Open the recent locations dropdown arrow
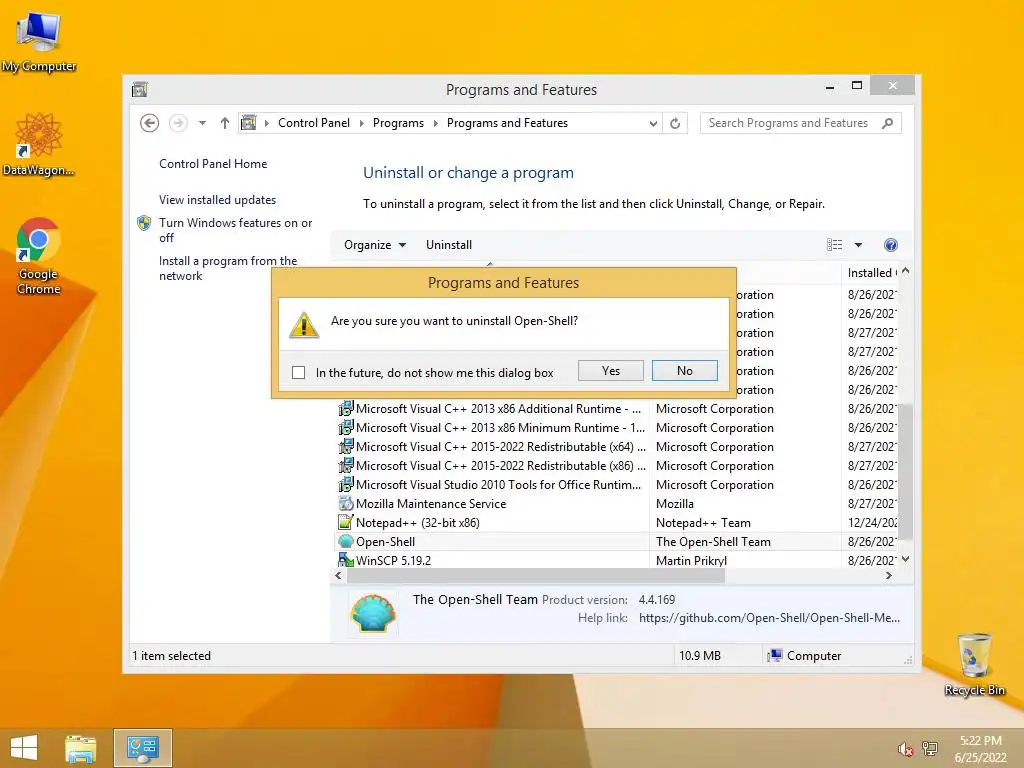 (x=202, y=123)
